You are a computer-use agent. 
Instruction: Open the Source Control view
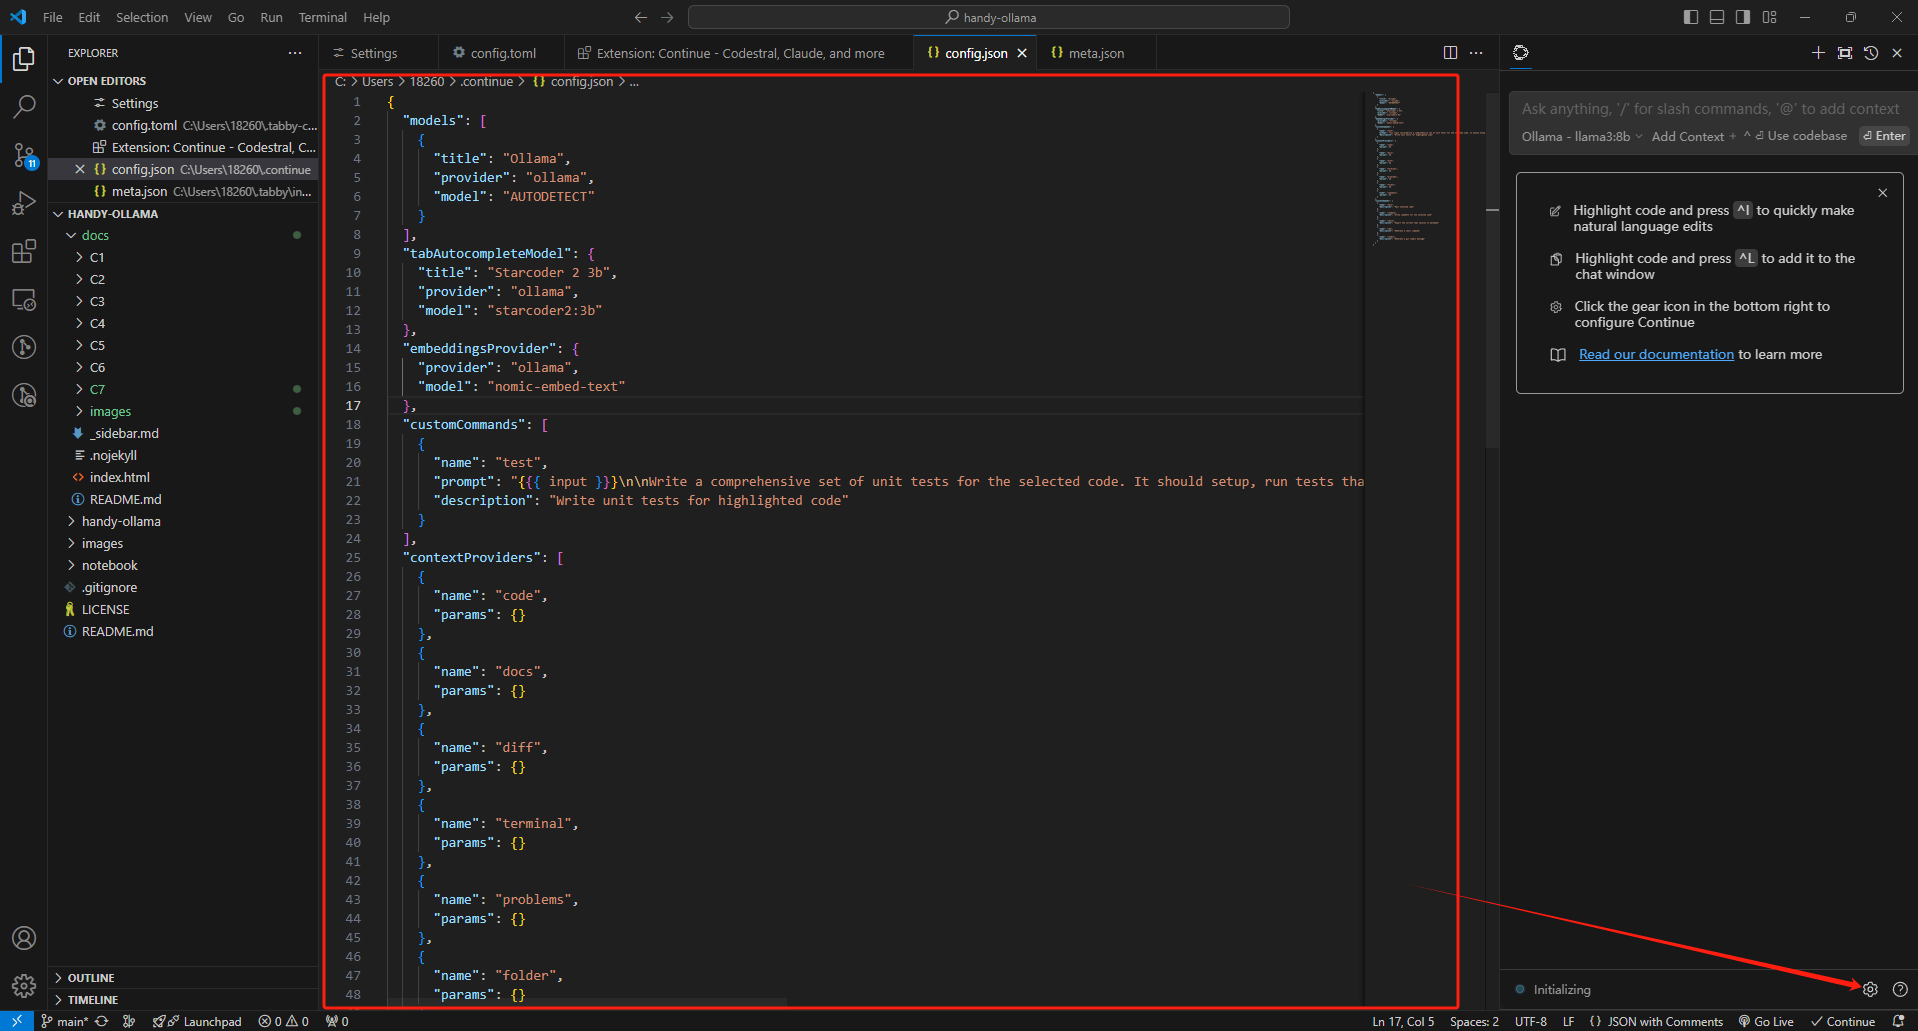pos(24,154)
